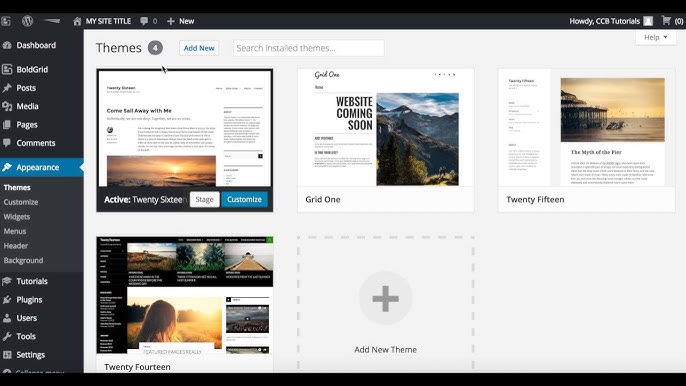The width and height of the screenshot is (686, 386).
Task: Click the Users person icon
Action: tap(7, 318)
